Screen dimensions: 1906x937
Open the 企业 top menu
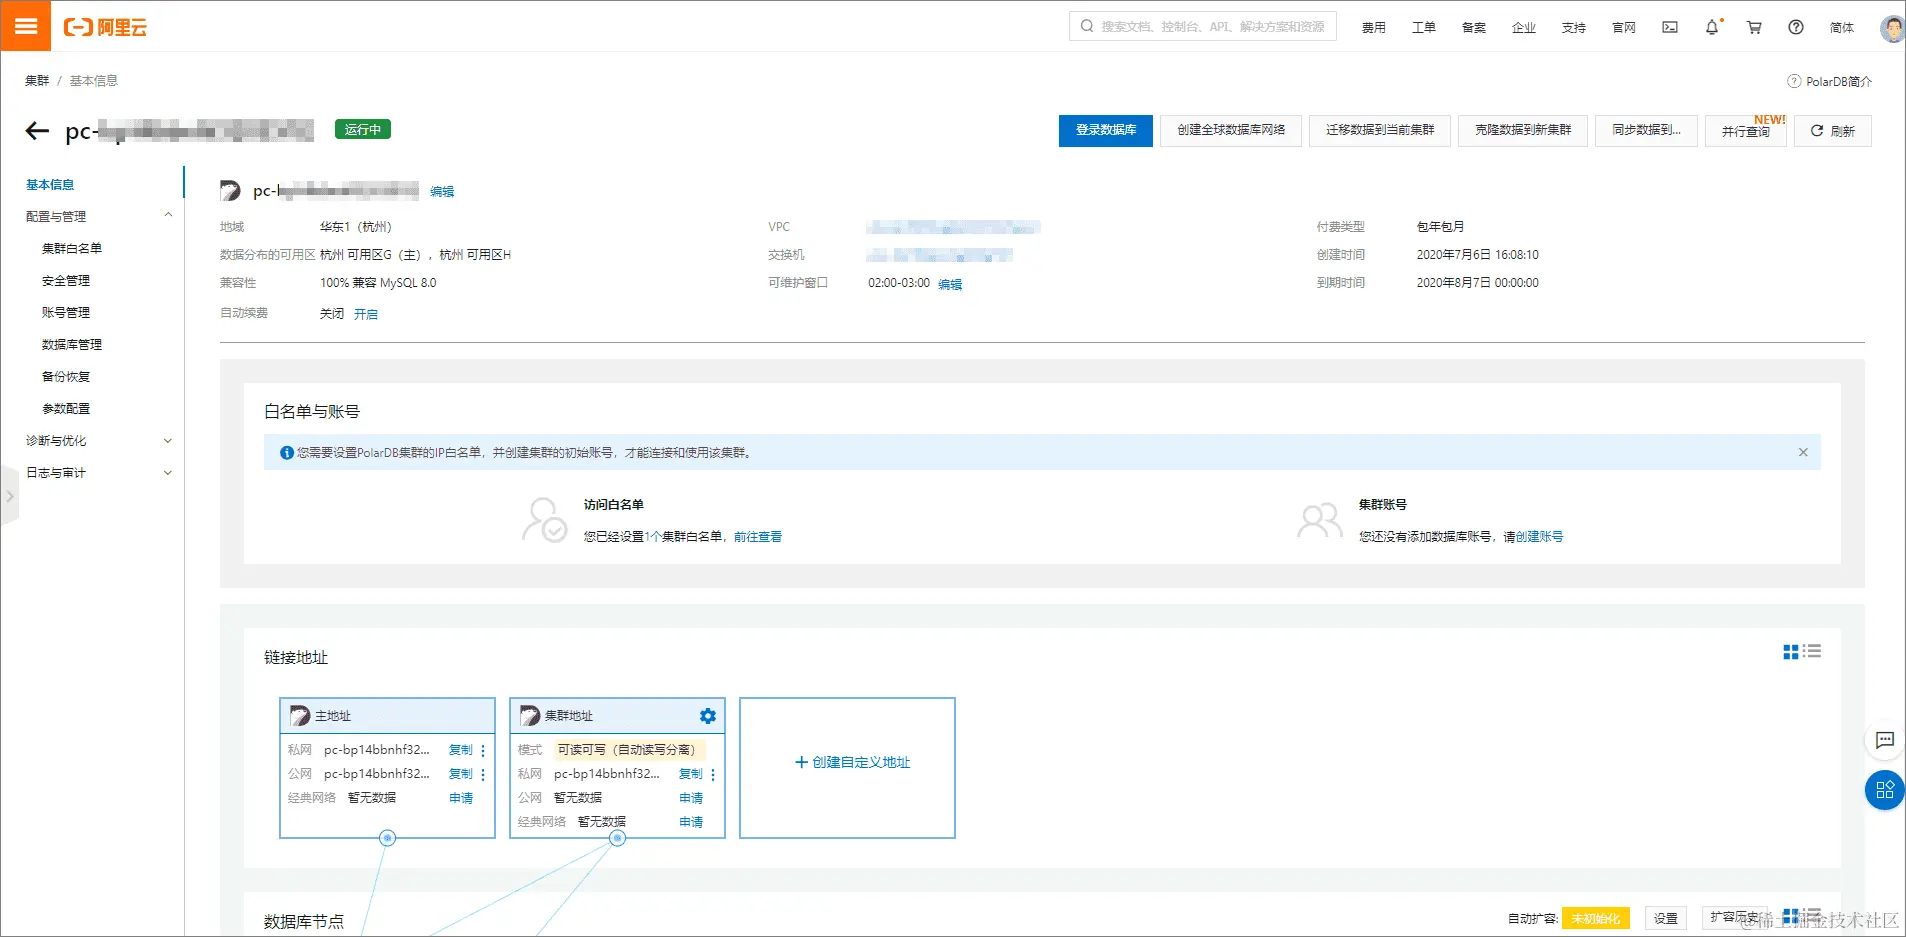tap(1524, 28)
